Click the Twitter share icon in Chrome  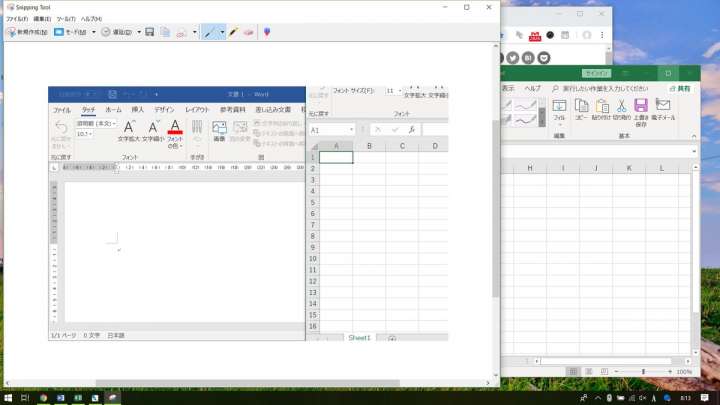coord(513,58)
